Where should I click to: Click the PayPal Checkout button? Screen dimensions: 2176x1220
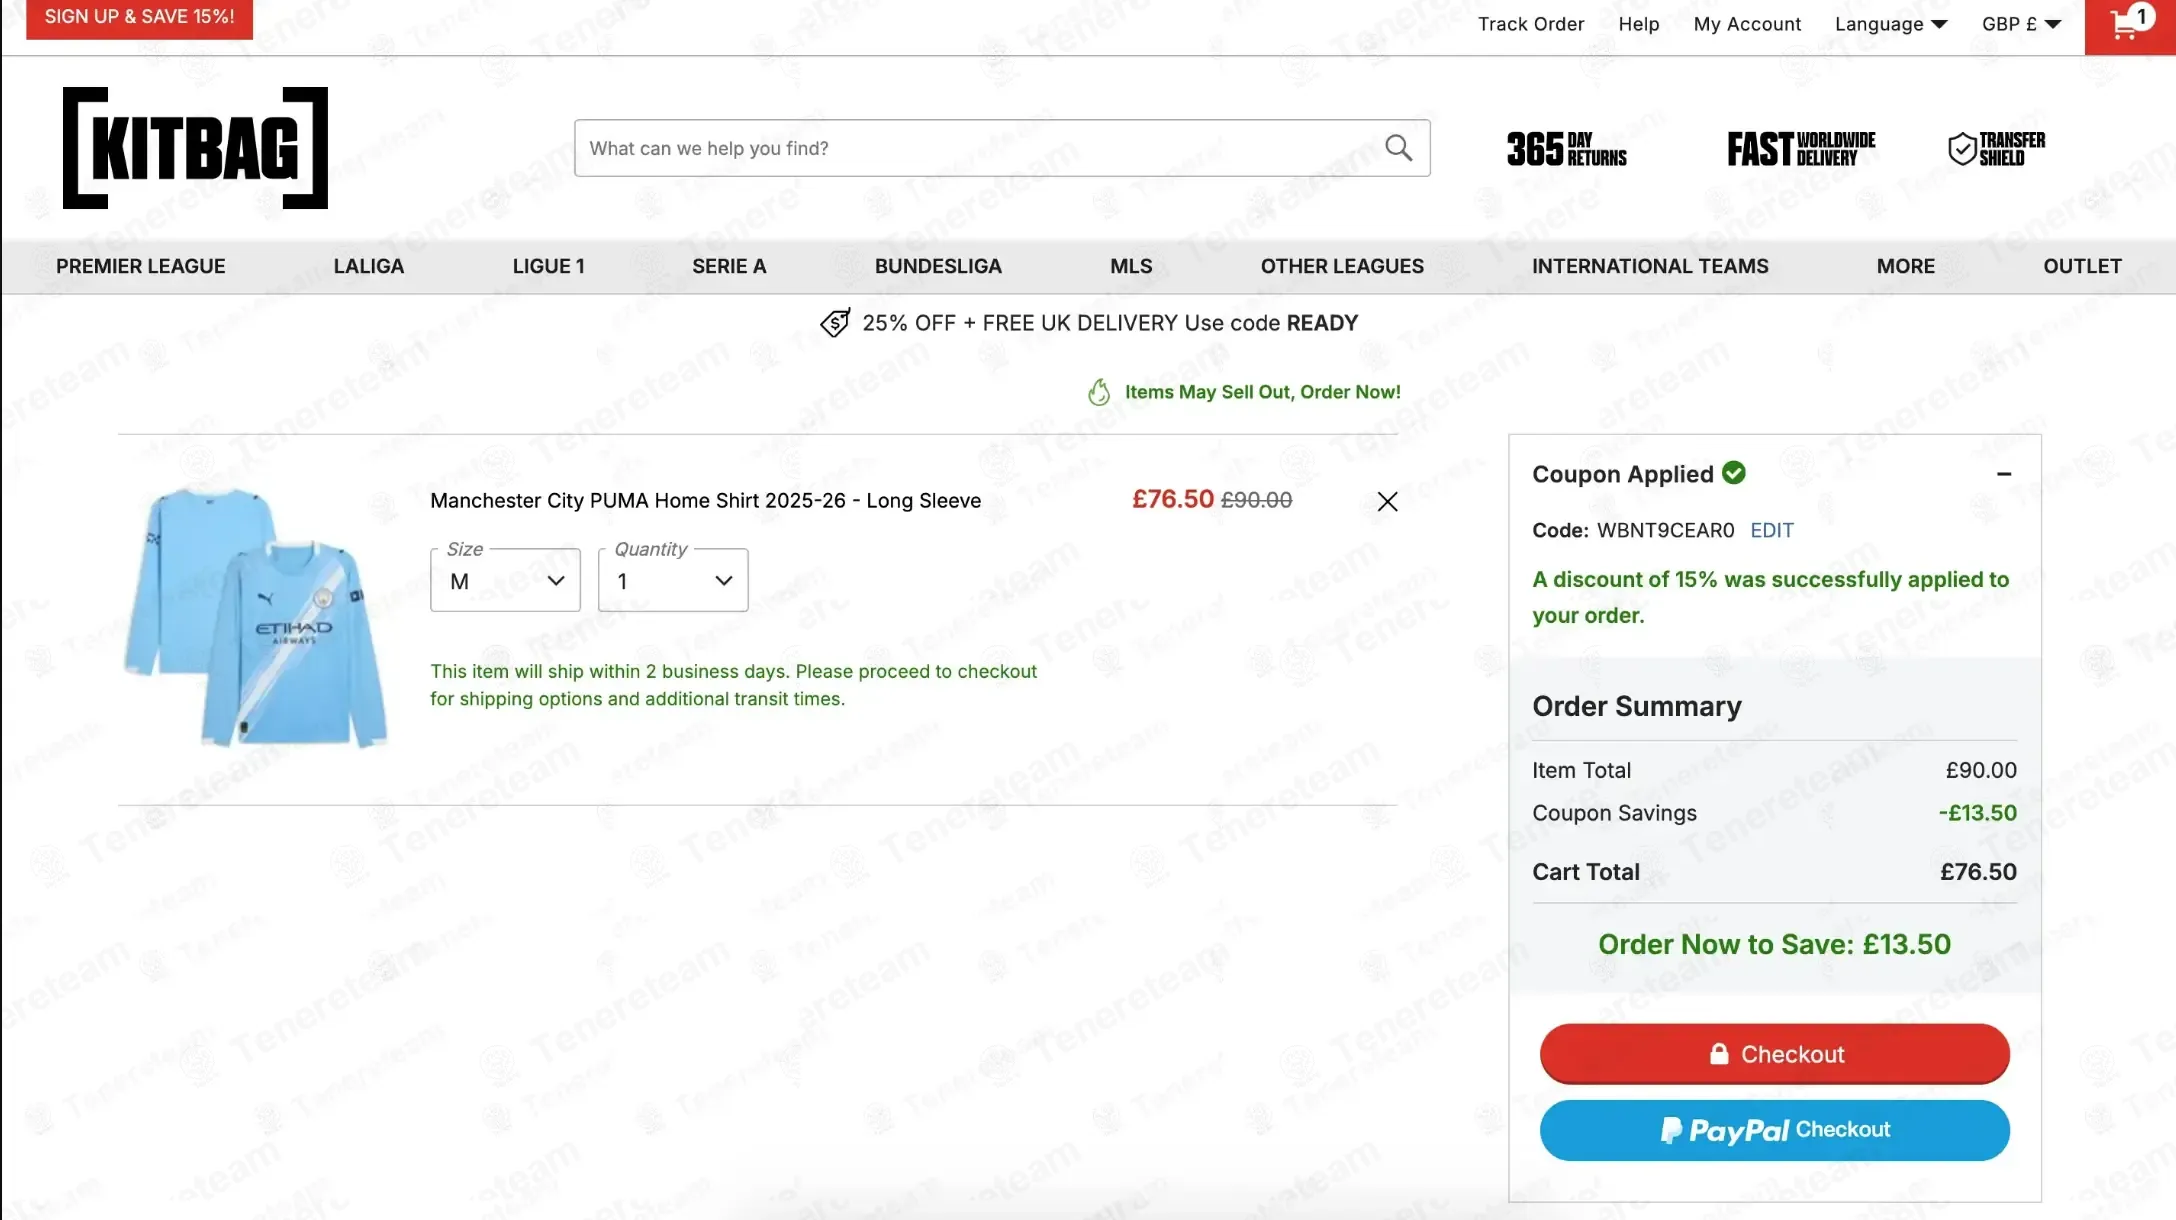point(1774,1130)
